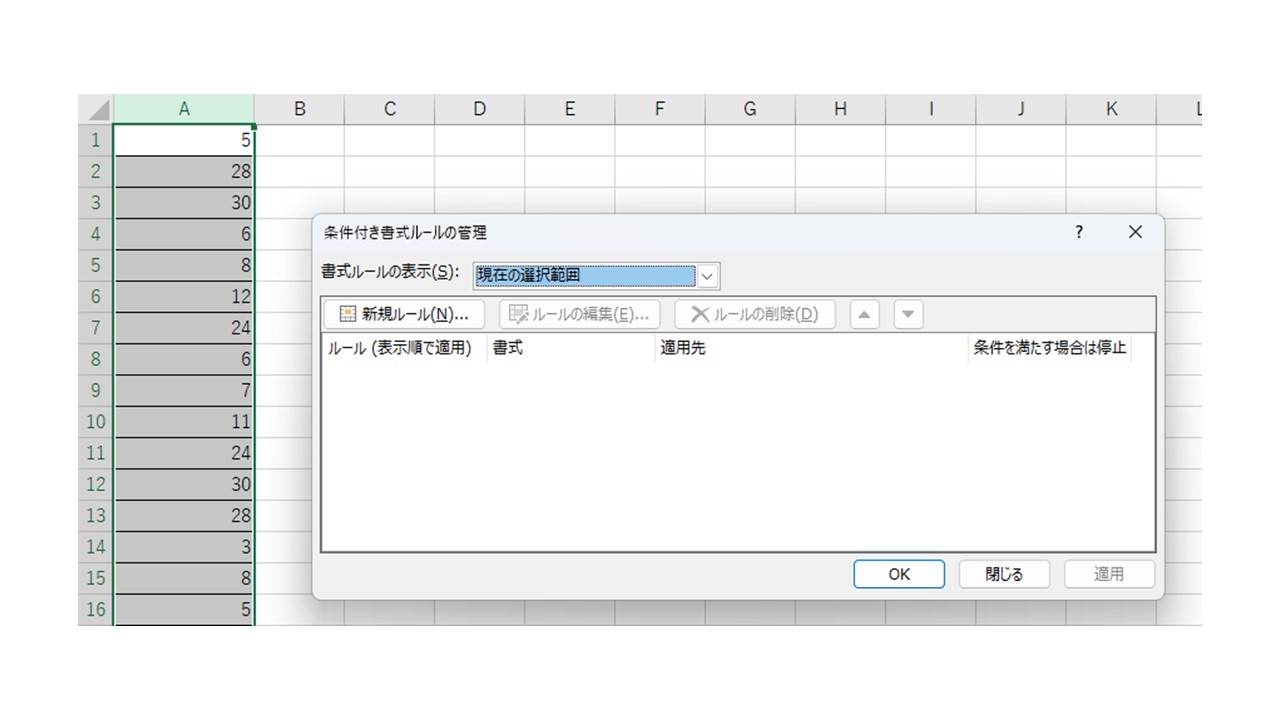Click the New Rule (新規ルール) button
1280x720 pixels.
[404, 314]
